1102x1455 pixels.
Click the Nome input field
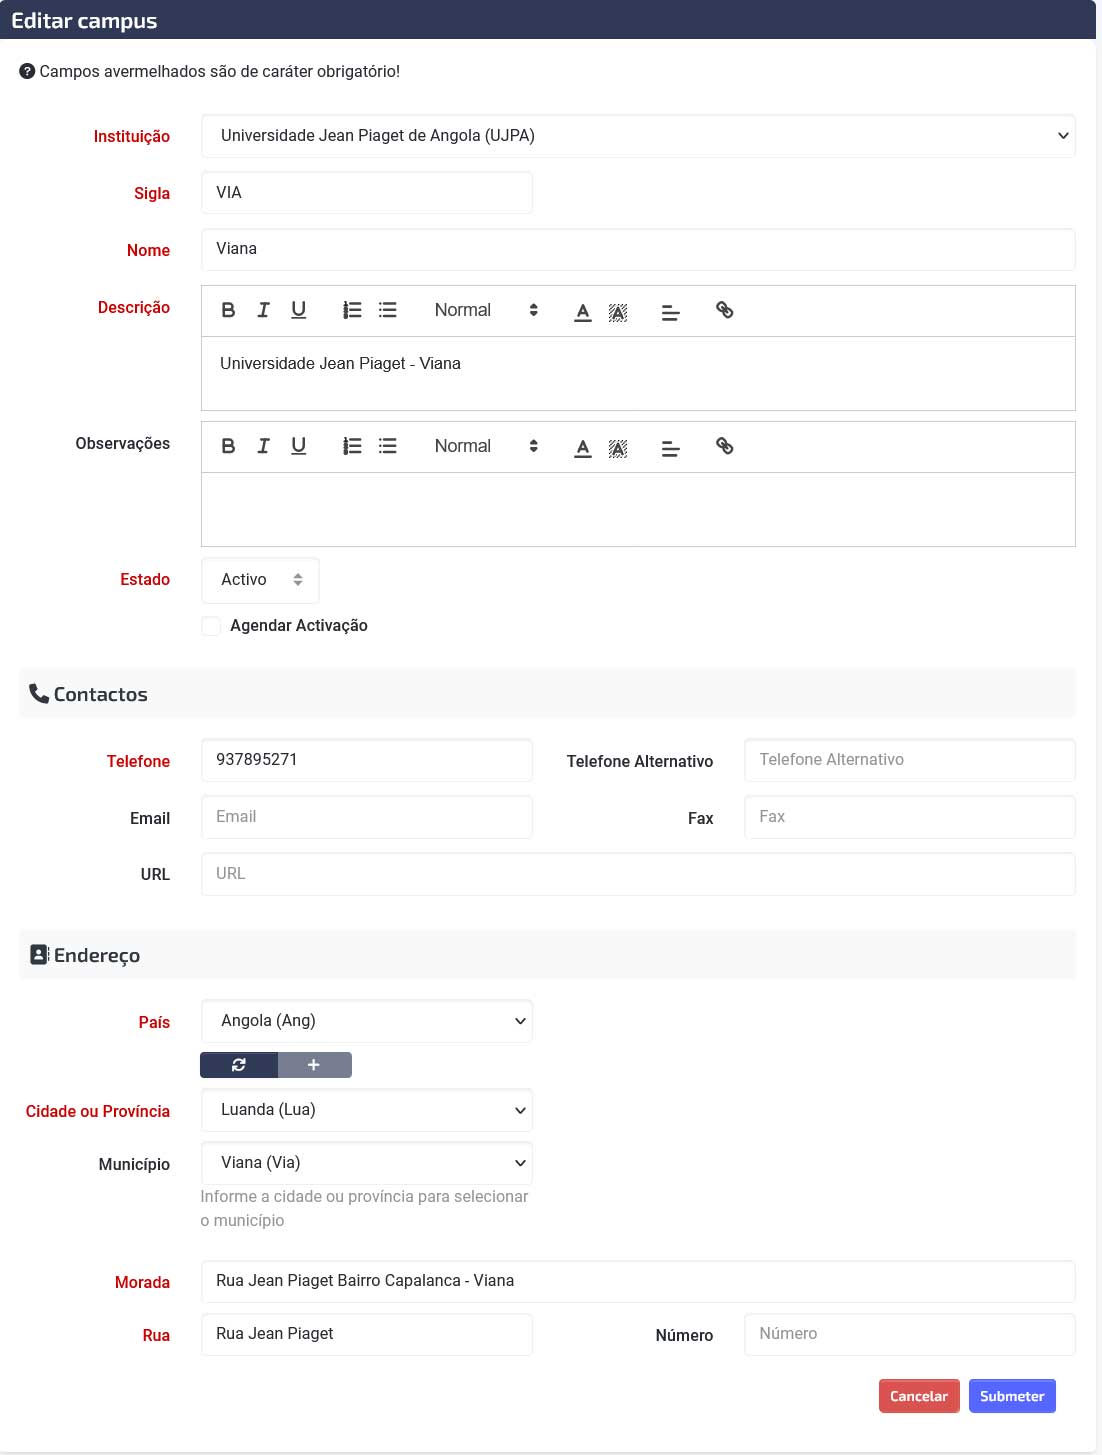[638, 249]
